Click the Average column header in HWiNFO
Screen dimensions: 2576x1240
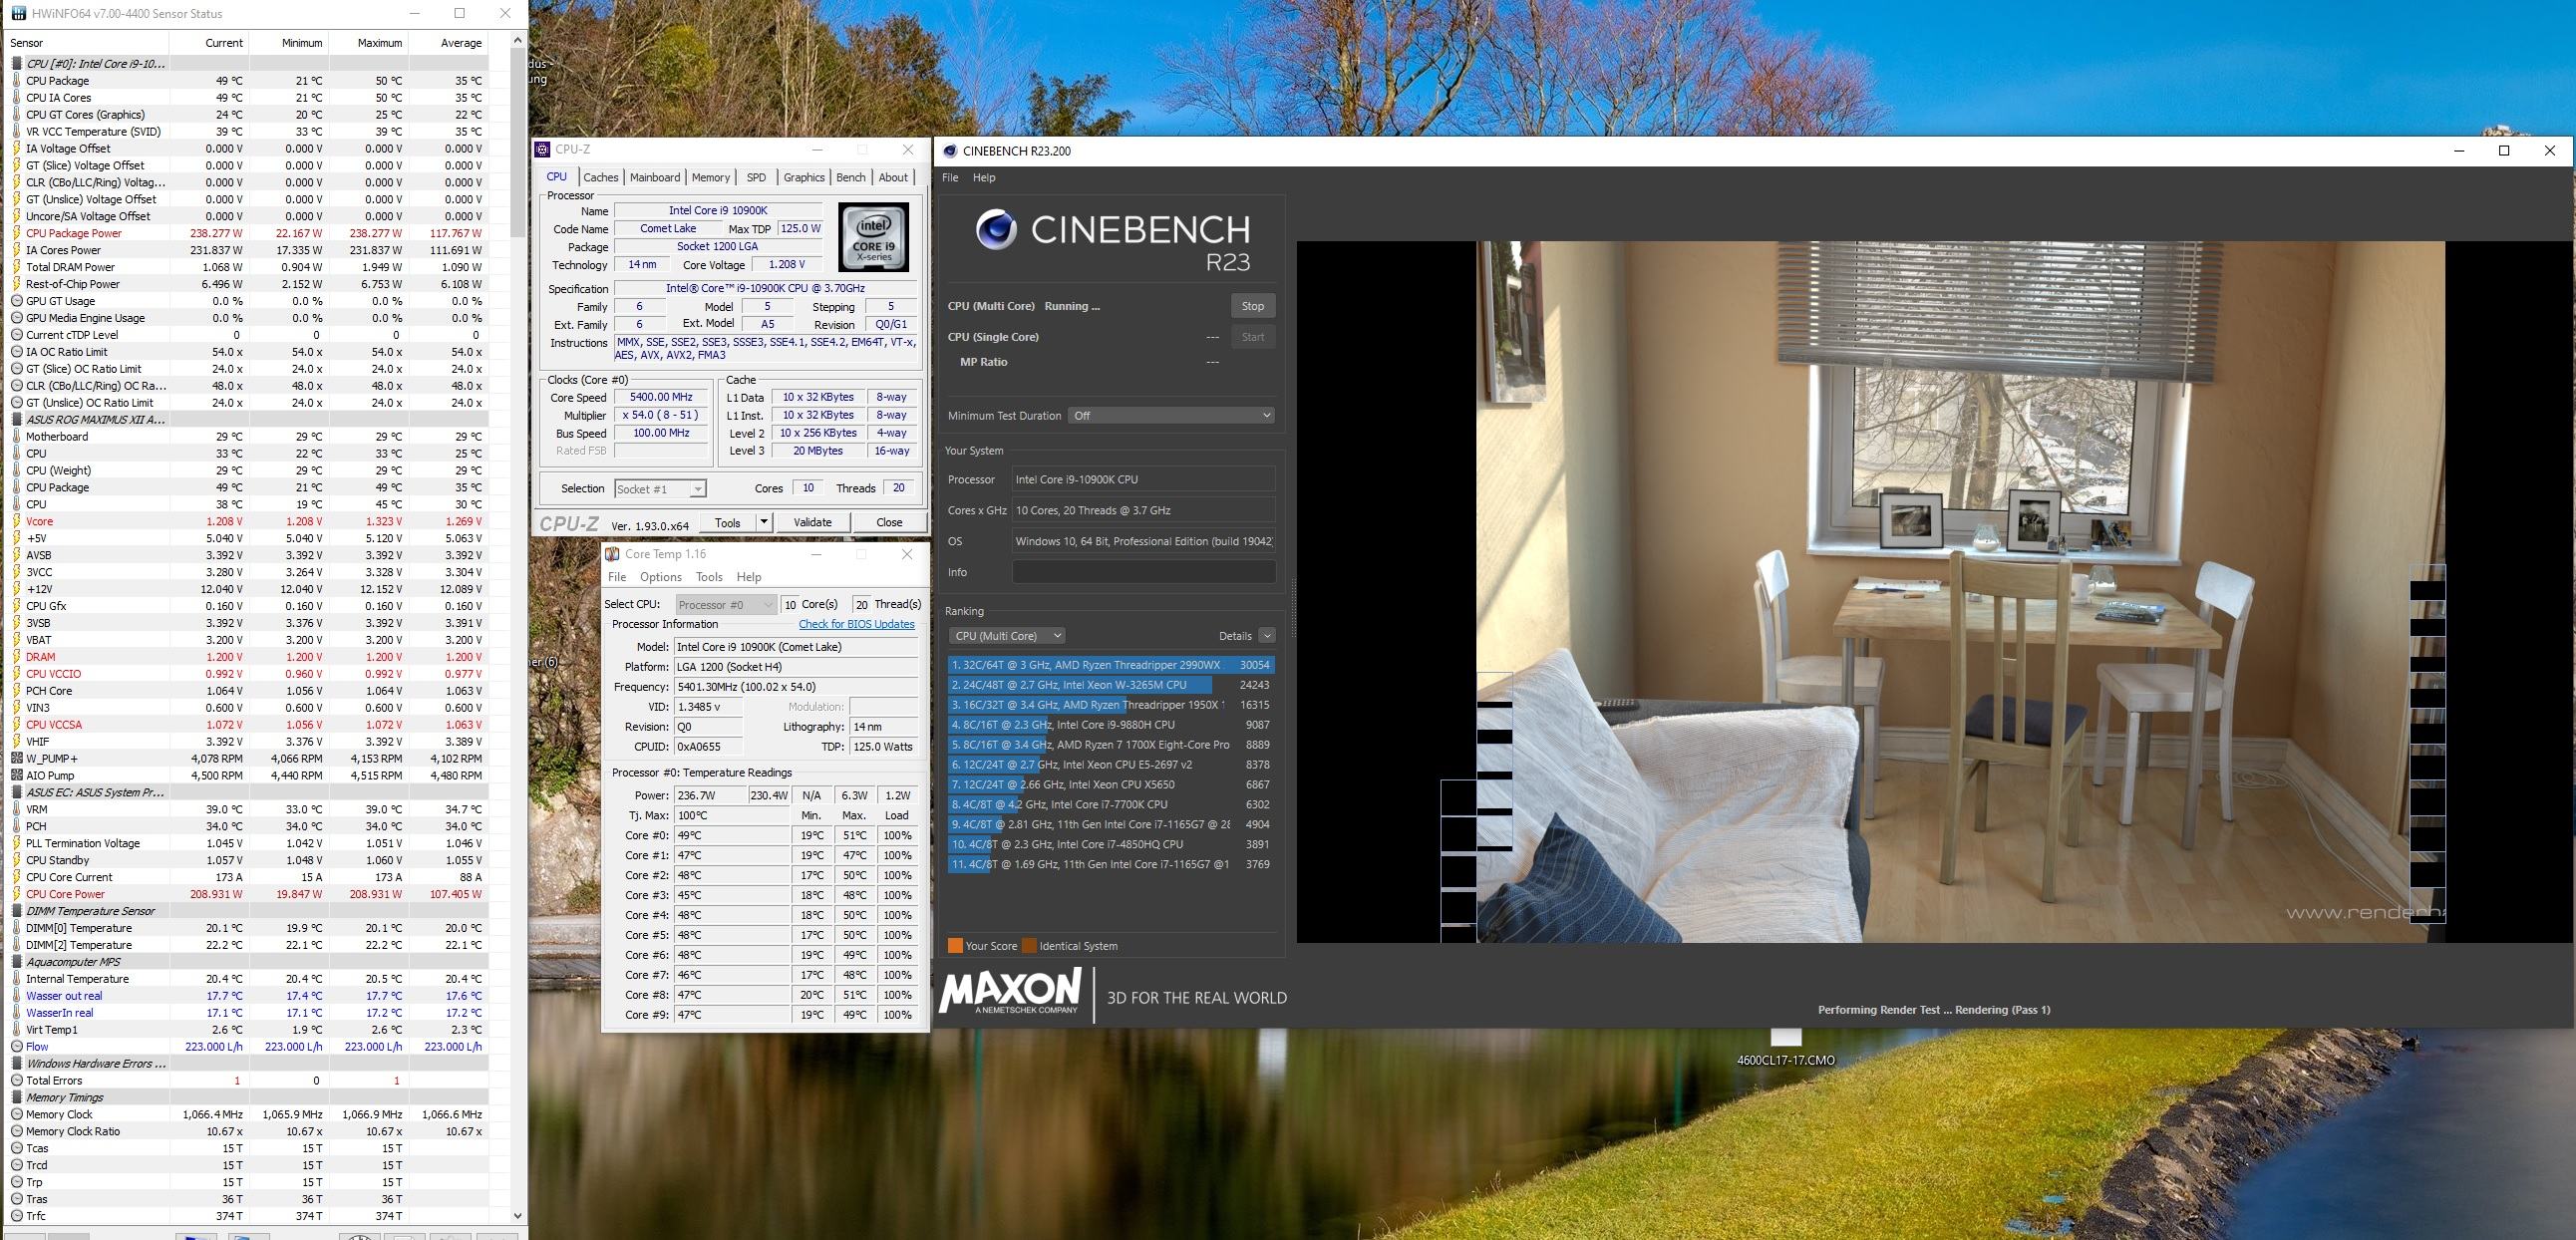(x=448, y=43)
